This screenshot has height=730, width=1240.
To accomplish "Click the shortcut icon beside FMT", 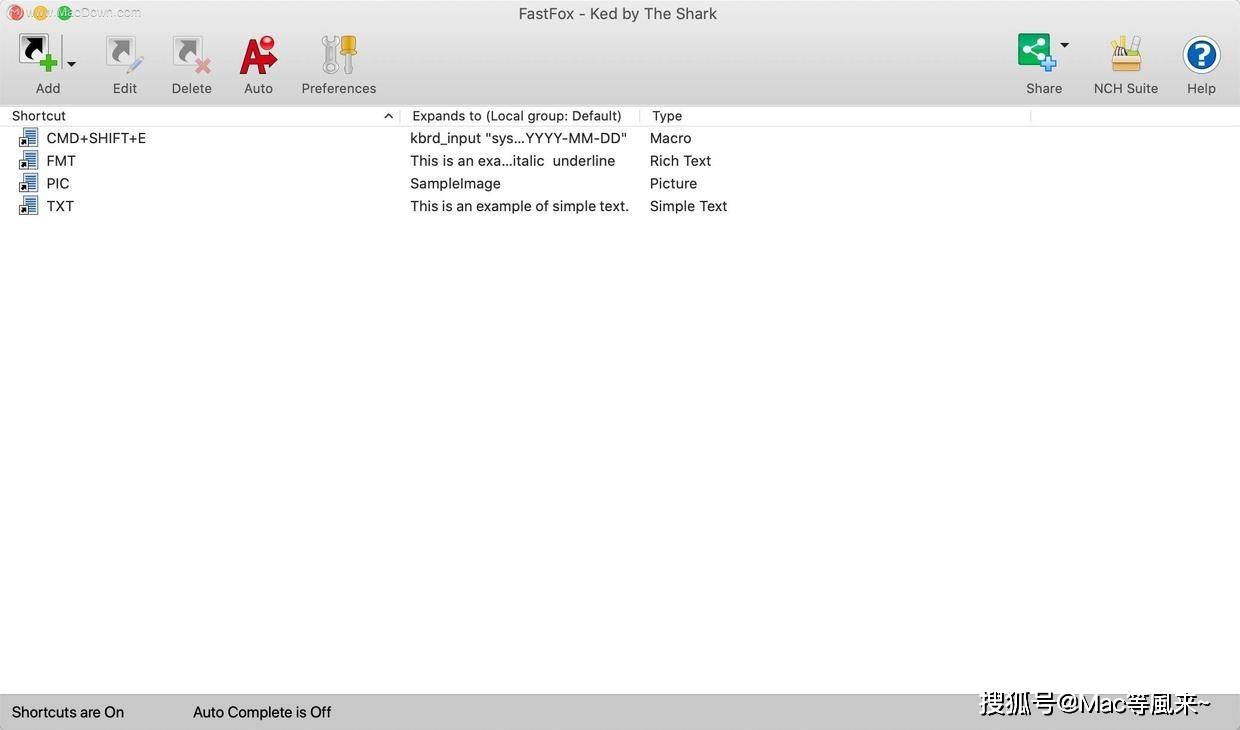I will 27,160.
